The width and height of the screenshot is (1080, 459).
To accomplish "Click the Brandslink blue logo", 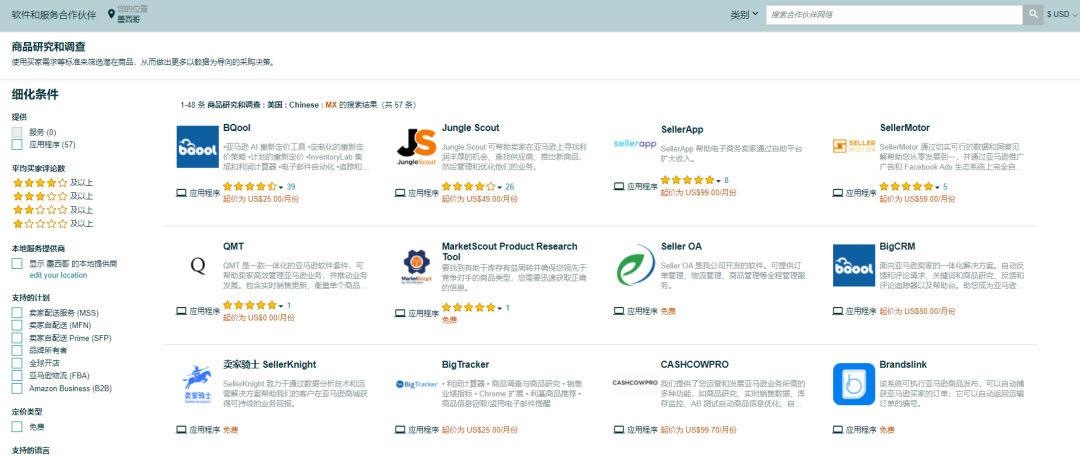I will [x=853, y=384].
